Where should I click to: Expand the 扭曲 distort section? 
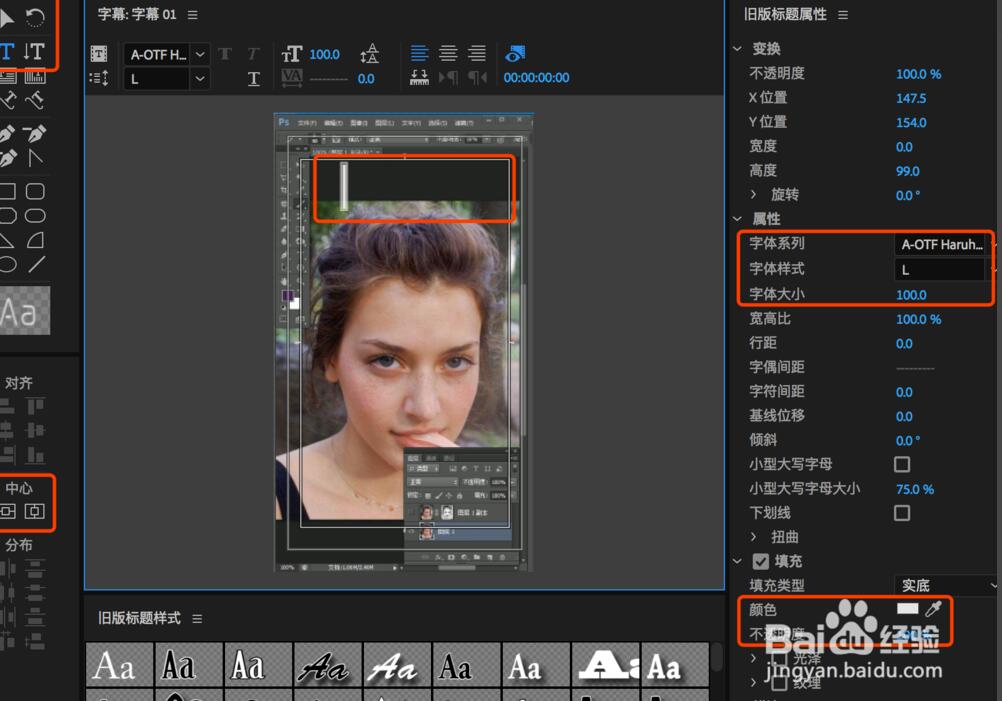click(754, 537)
